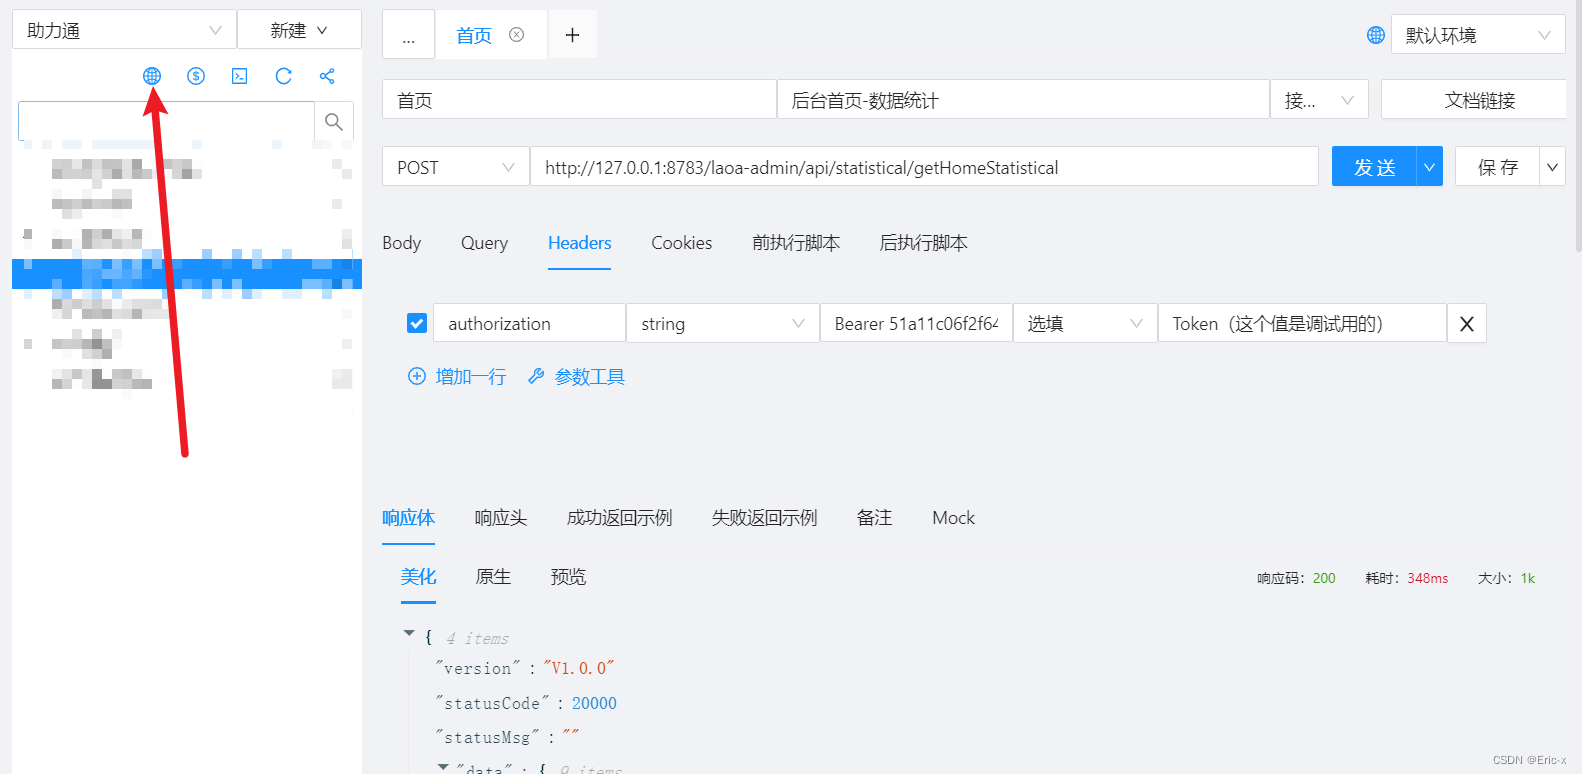This screenshot has height=774, width=1582.
Task: Open the 前执行脚本 tab
Action: 796,243
